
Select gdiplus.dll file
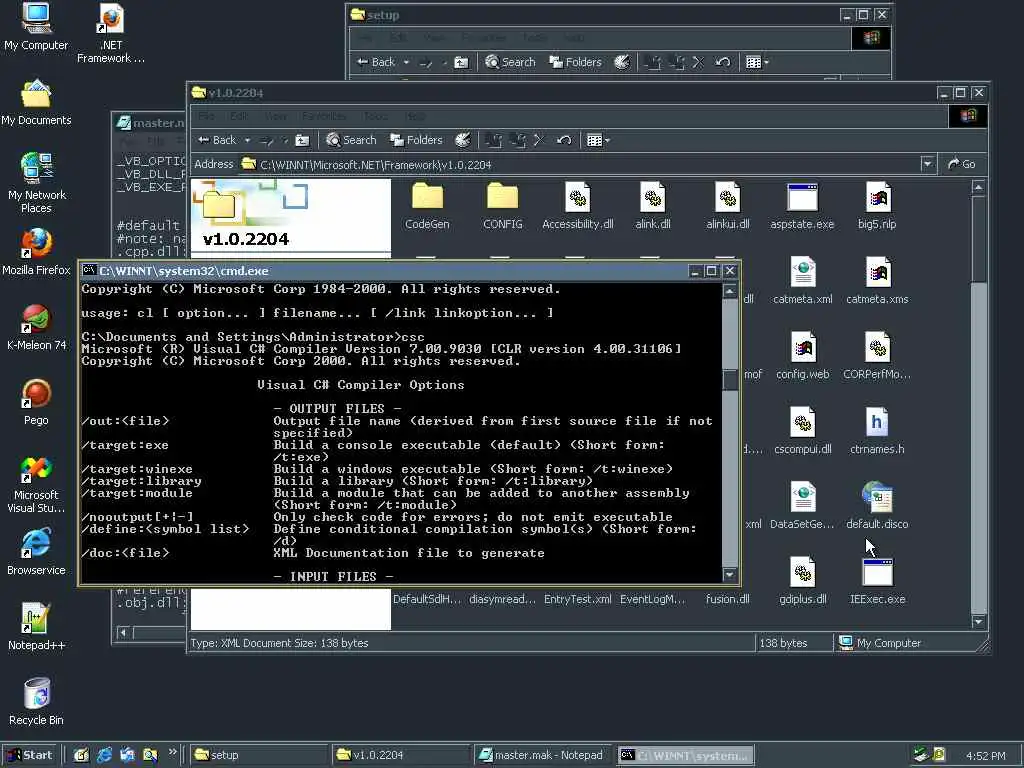tap(803, 582)
